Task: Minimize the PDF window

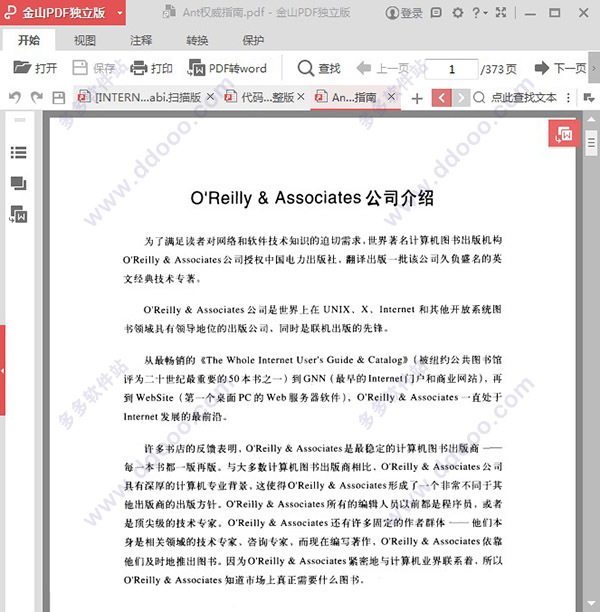Action: [530, 13]
